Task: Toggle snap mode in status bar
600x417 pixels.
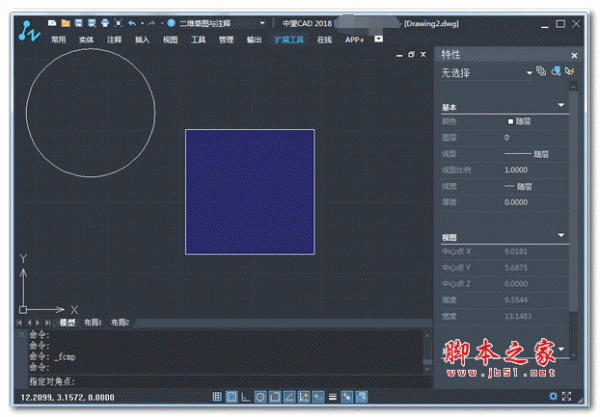Action: pos(231,397)
